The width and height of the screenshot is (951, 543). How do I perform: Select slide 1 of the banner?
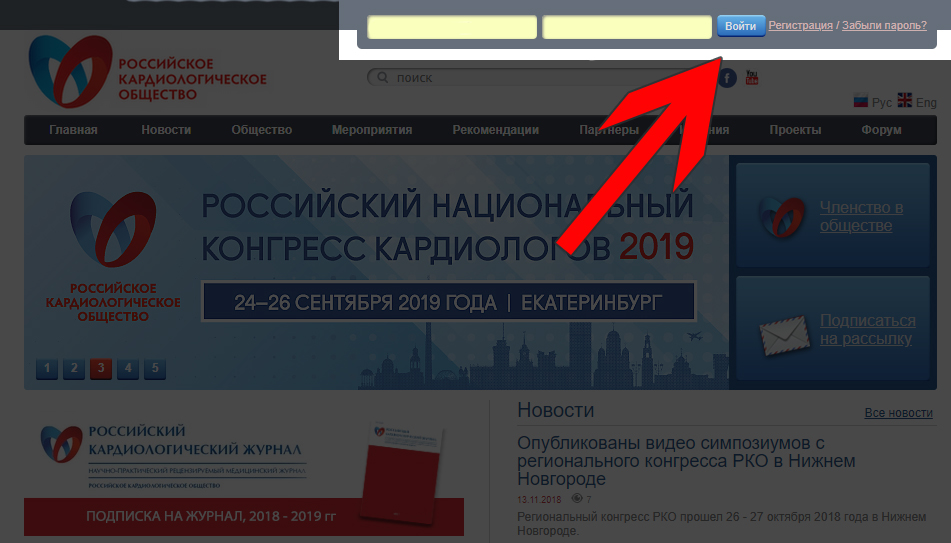click(x=47, y=368)
